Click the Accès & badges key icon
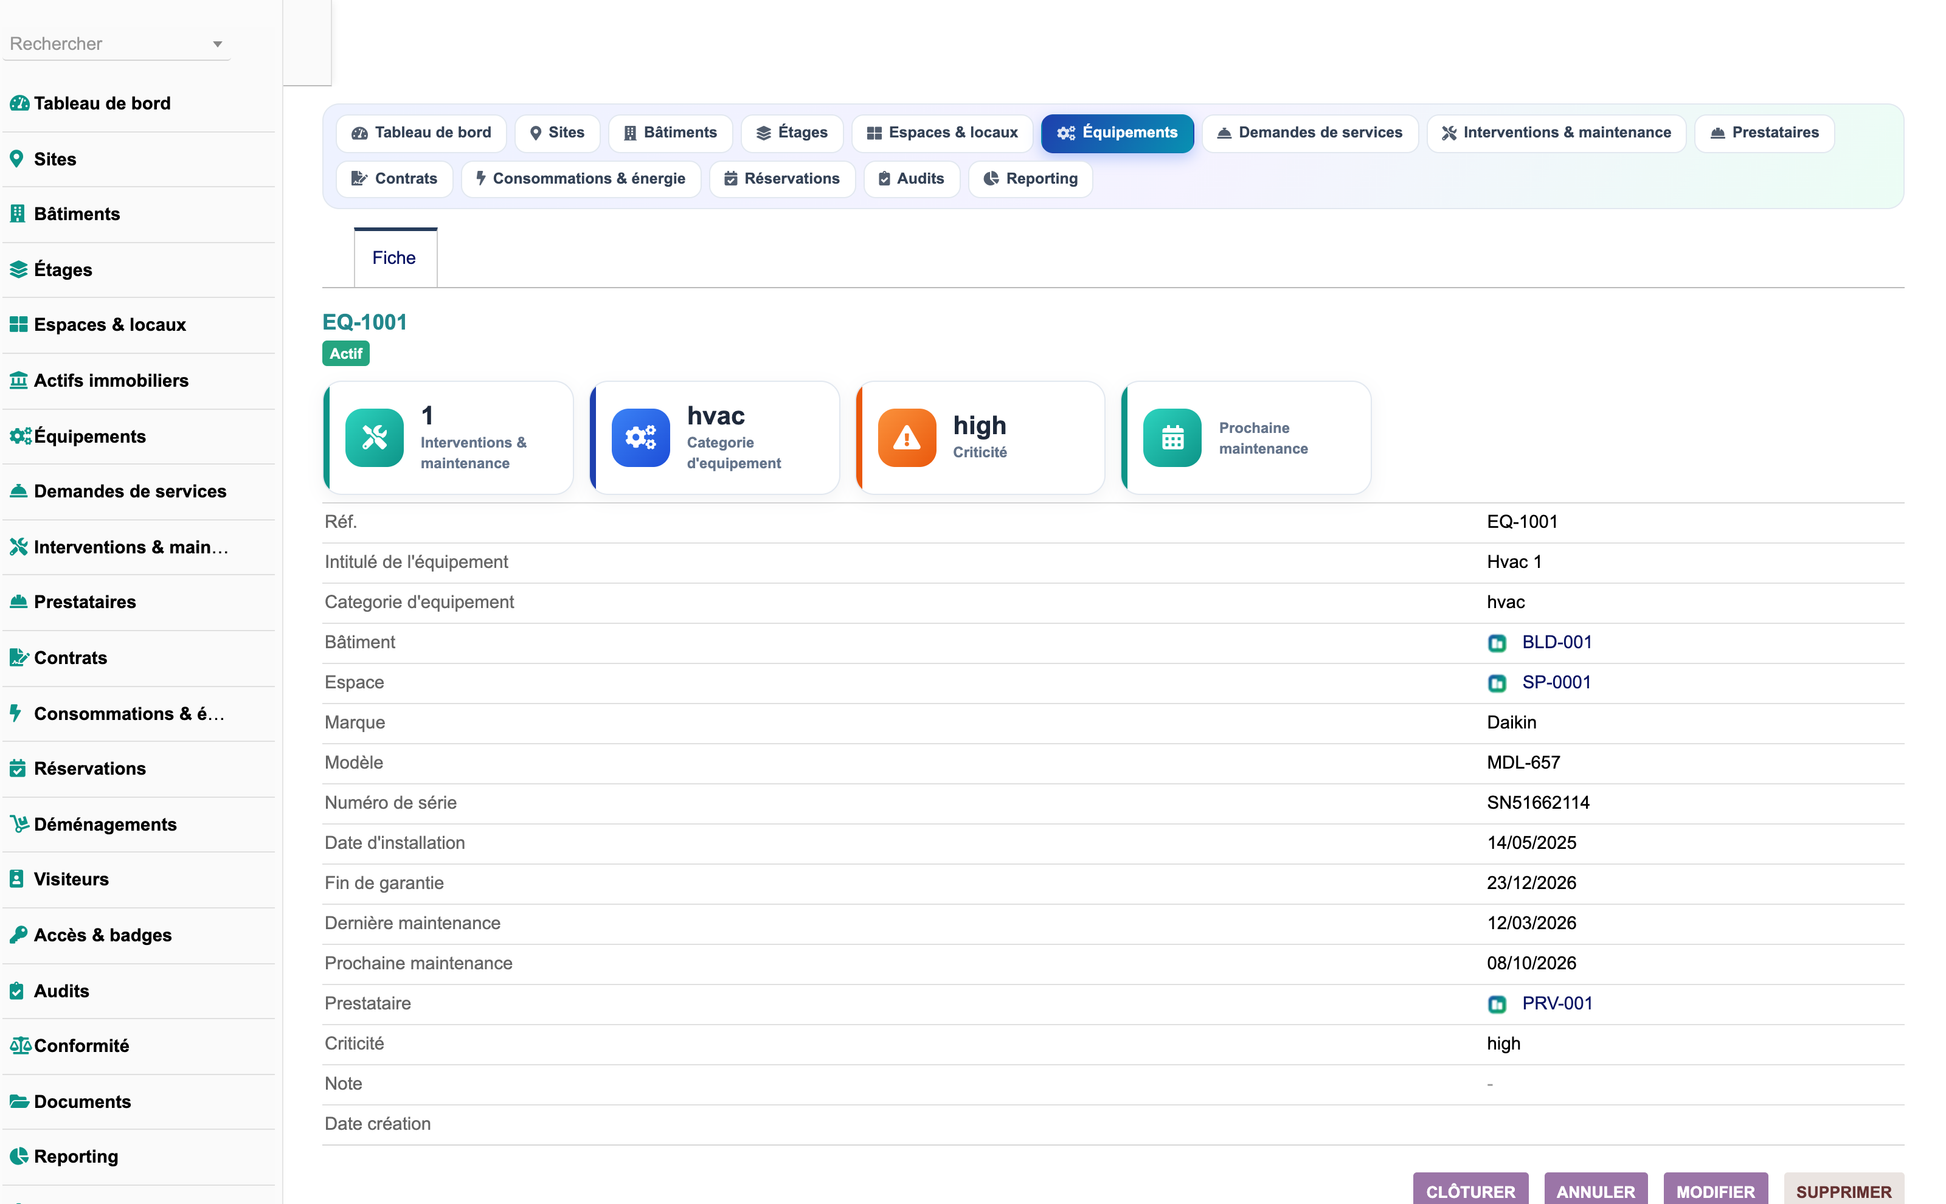Viewport: 1946px width, 1204px height. pyautogui.click(x=18, y=935)
